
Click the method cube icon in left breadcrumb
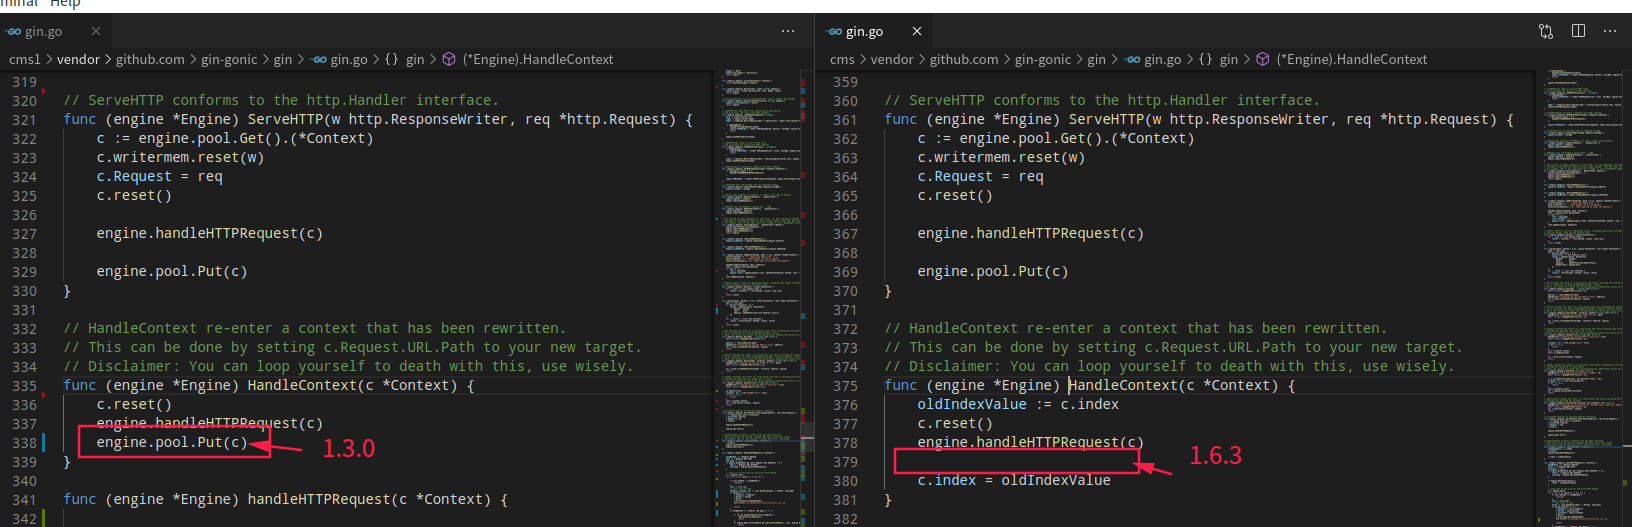click(449, 59)
